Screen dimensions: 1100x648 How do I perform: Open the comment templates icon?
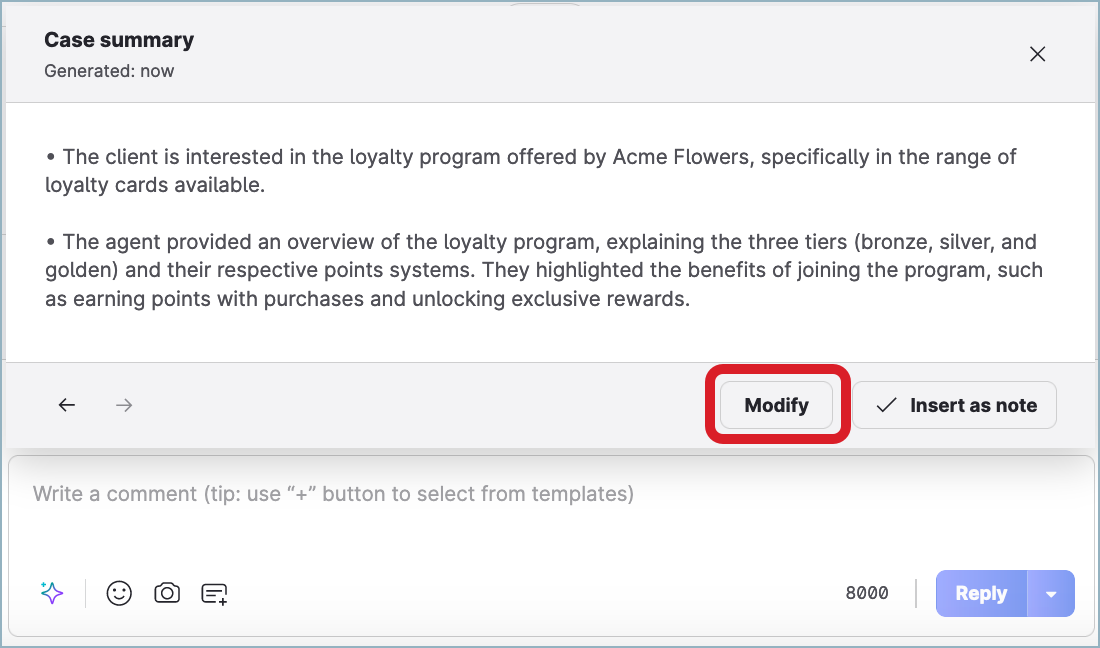(x=214, y=593)
